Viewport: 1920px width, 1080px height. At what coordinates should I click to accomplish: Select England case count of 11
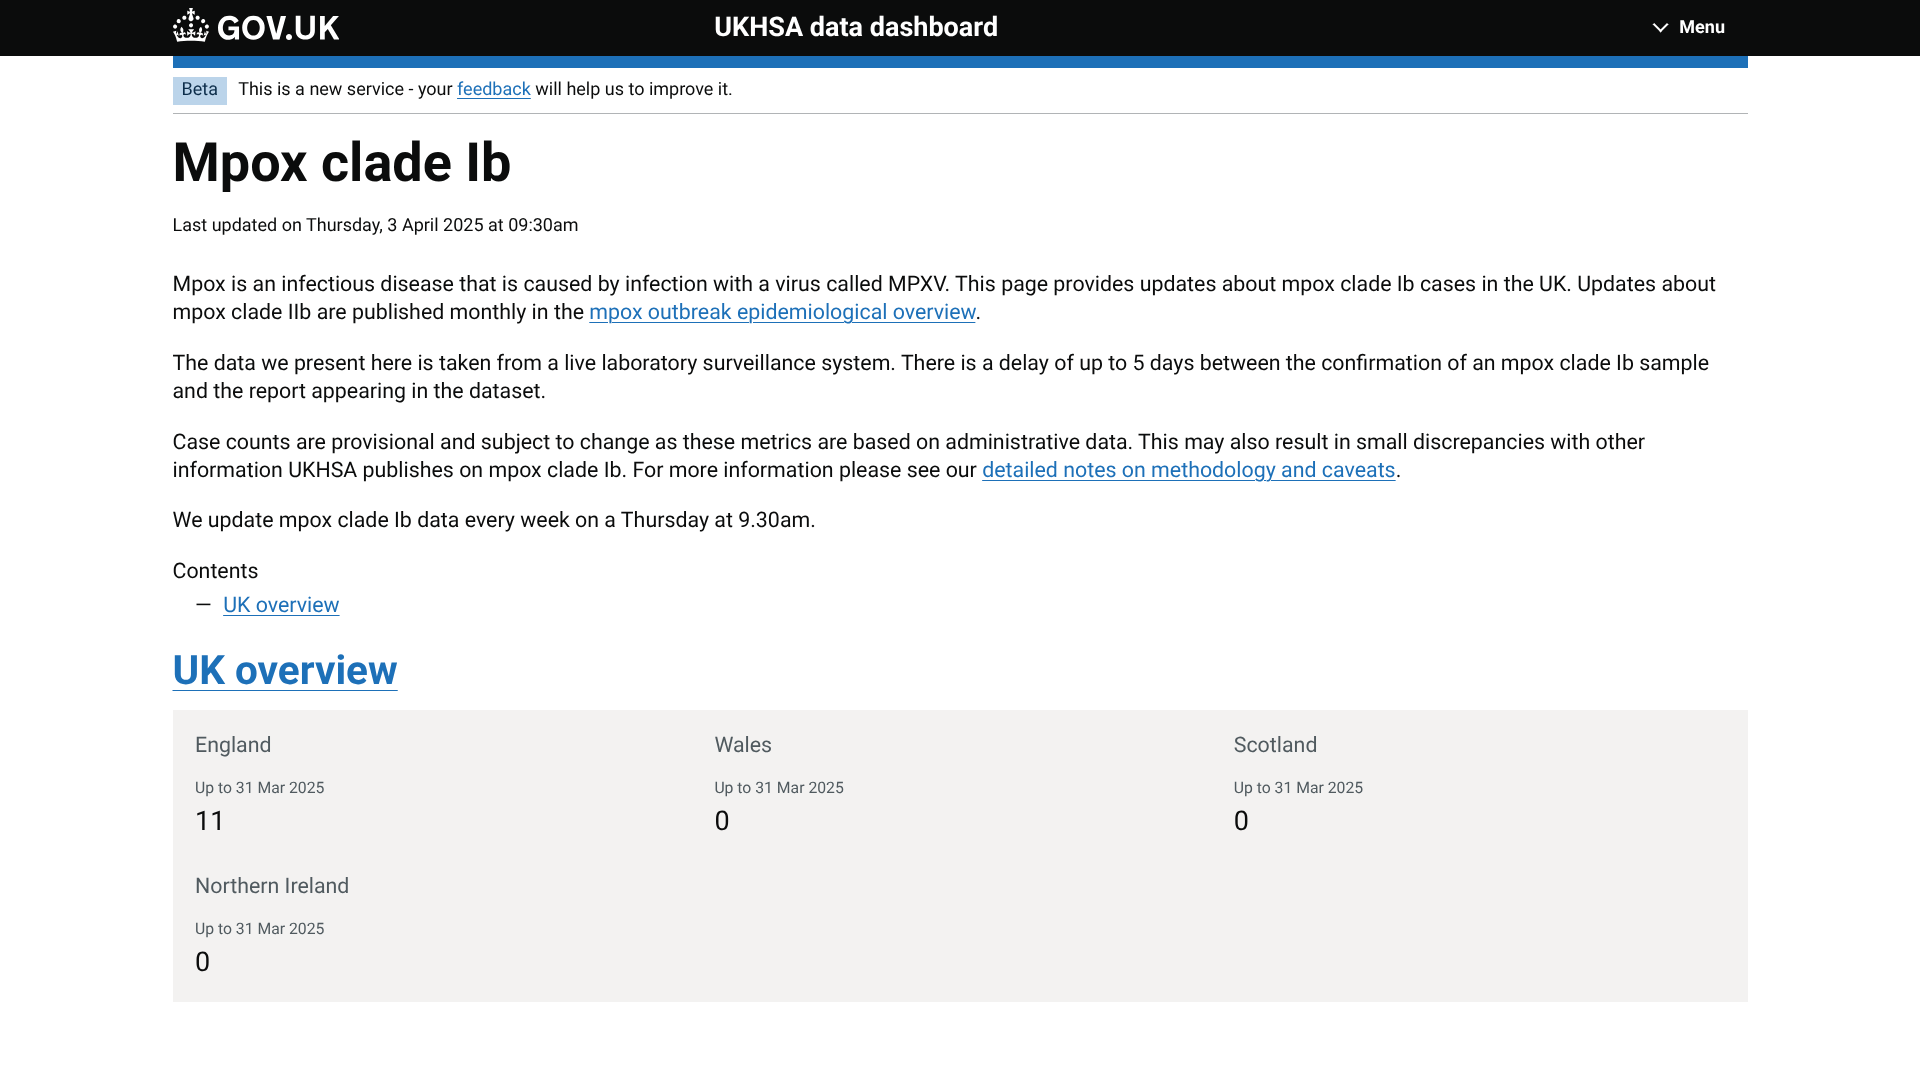pos(210,821)
